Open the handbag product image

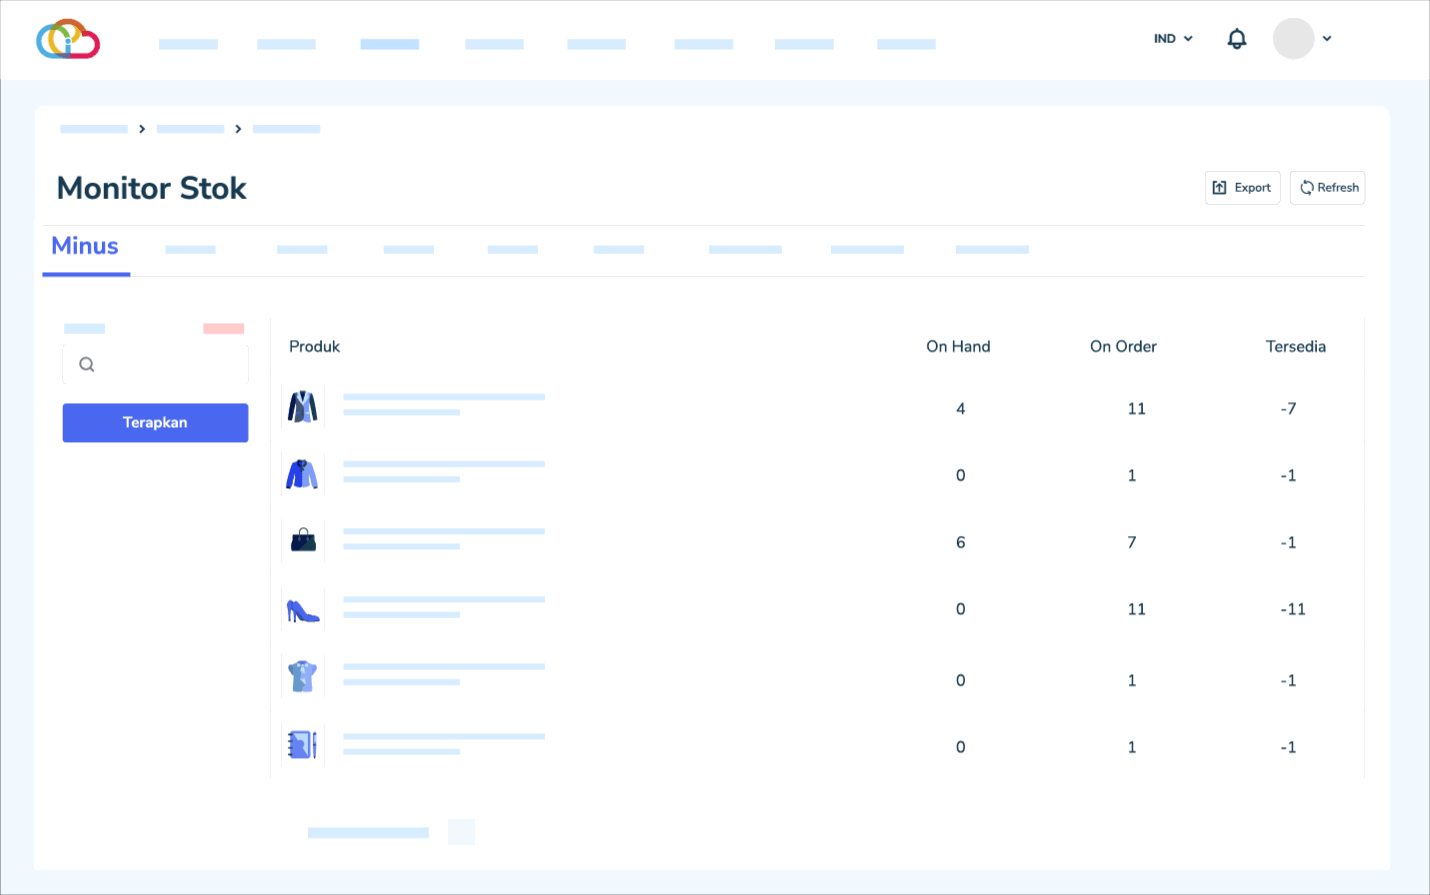pyautogui.click(x=303, y=541)
